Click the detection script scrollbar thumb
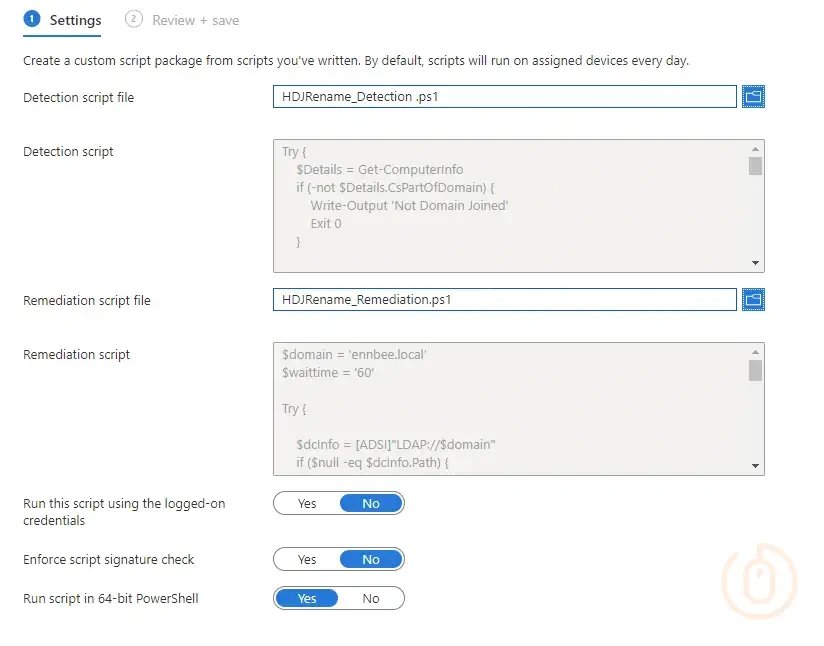824x646 pixels. pos(755,166)
